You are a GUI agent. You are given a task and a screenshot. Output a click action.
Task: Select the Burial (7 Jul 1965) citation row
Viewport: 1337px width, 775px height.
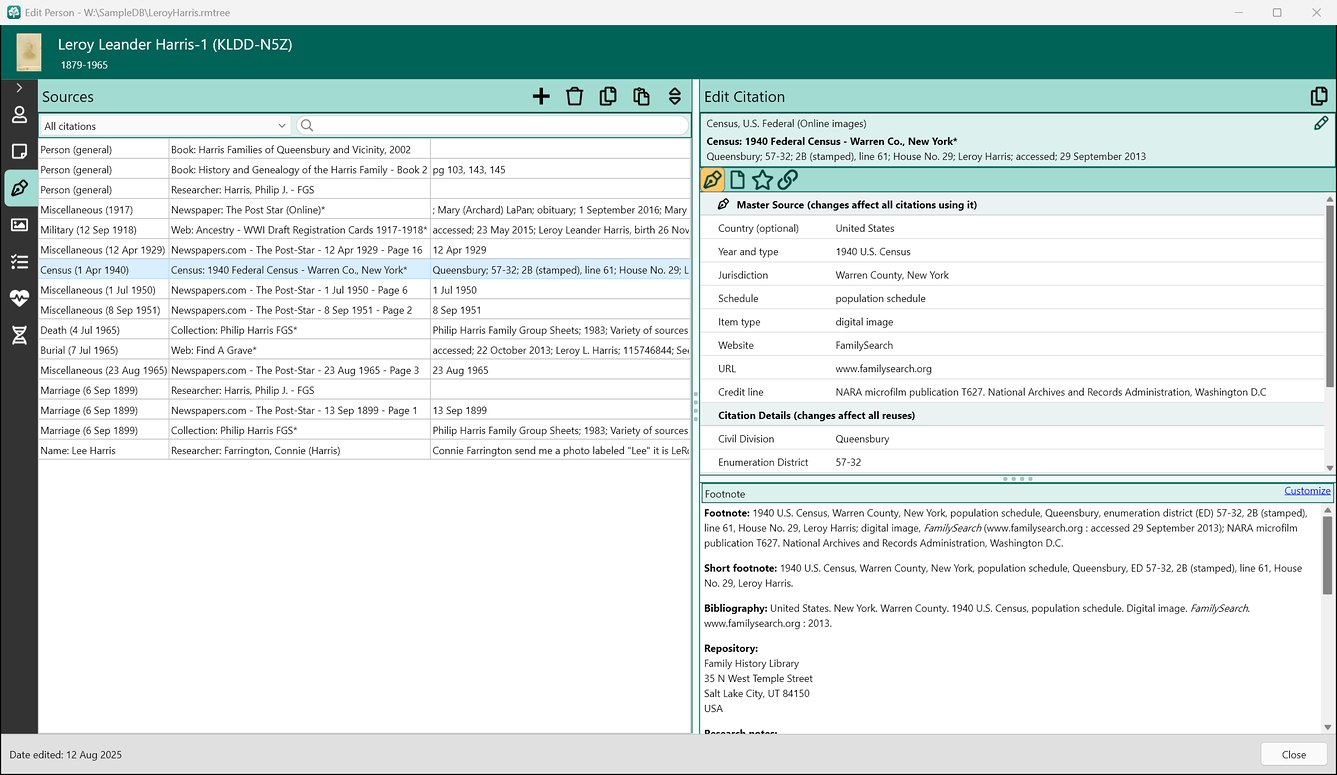coord(364,350)
